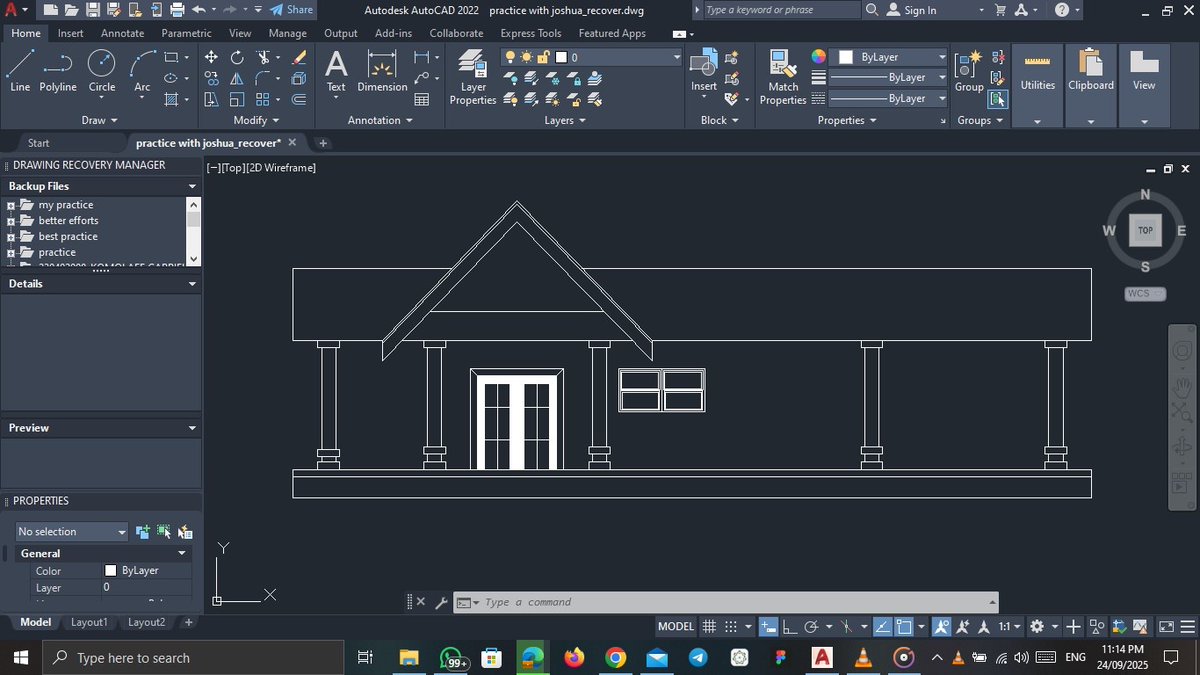Toggle dynamic input in status bar
The height and width of the screenshot is (675, 1200).
point(768,627)
